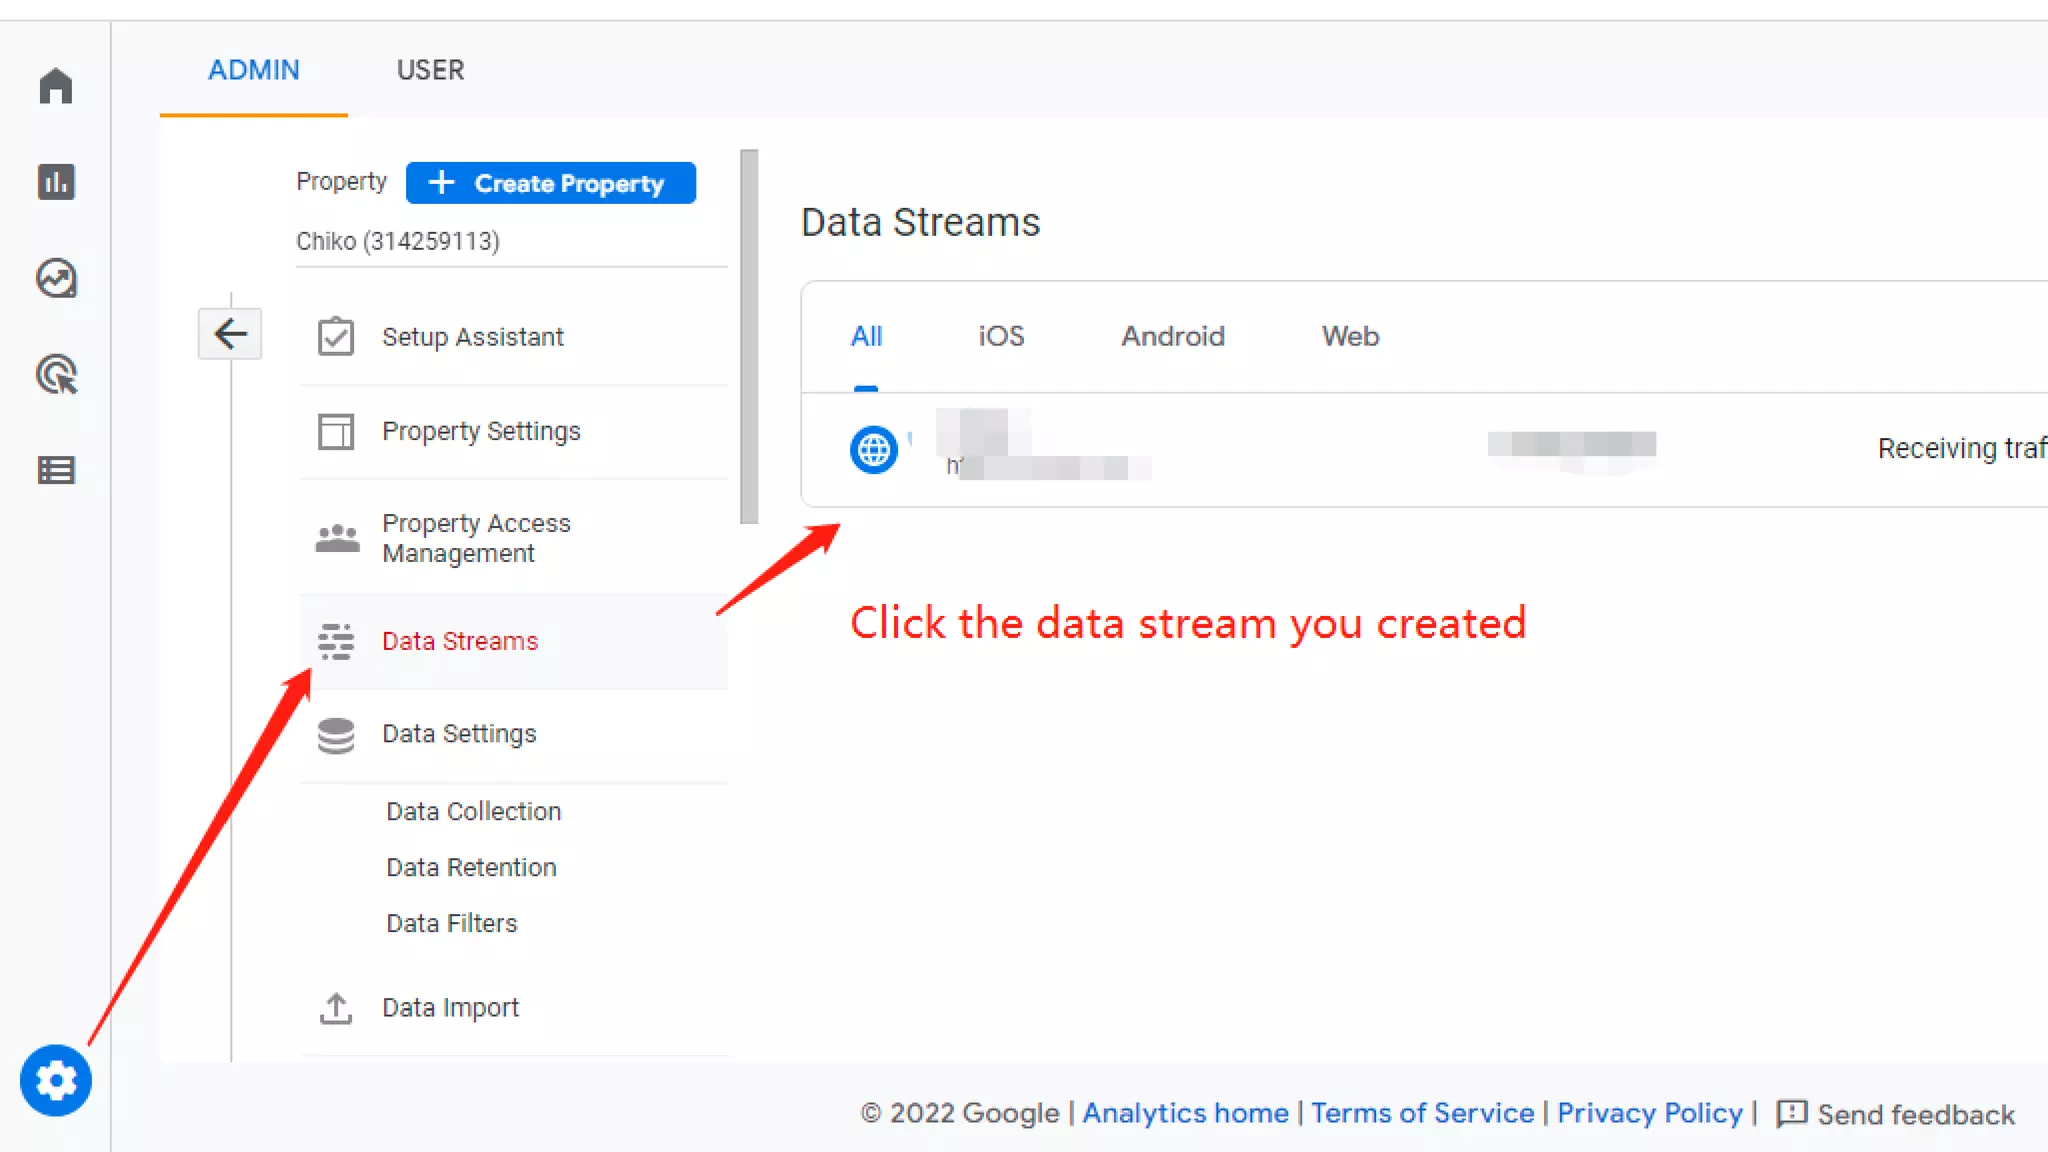Open Terms of Service link

coord(1422,1113)
